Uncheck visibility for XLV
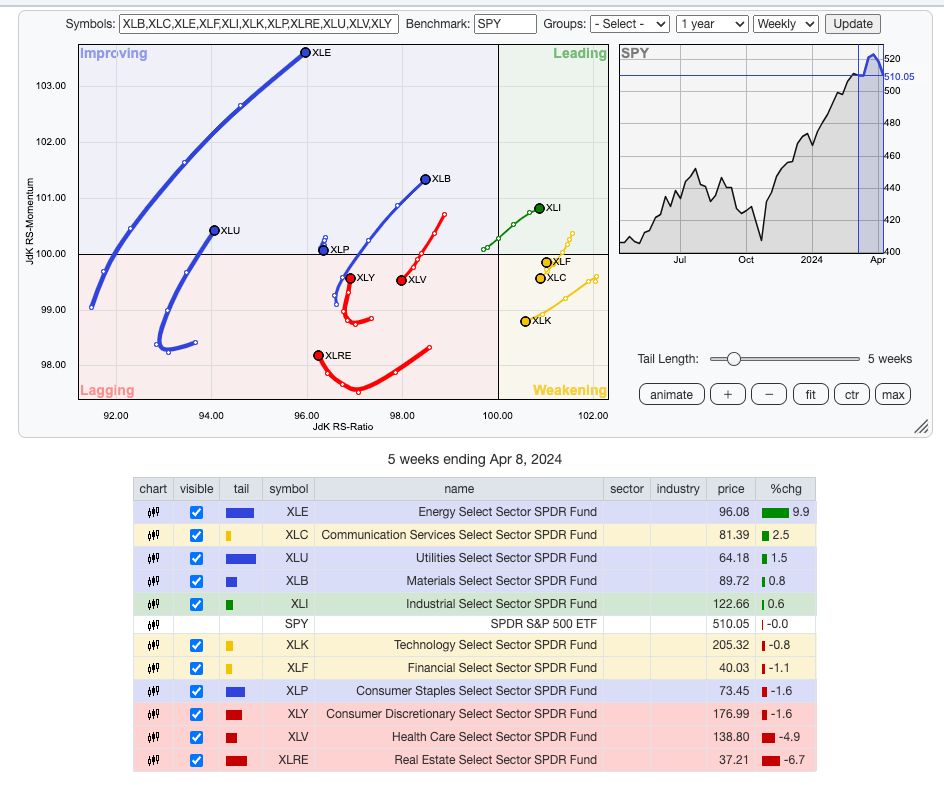Viewport: 944px width, 785px height. tap(196, 737)
